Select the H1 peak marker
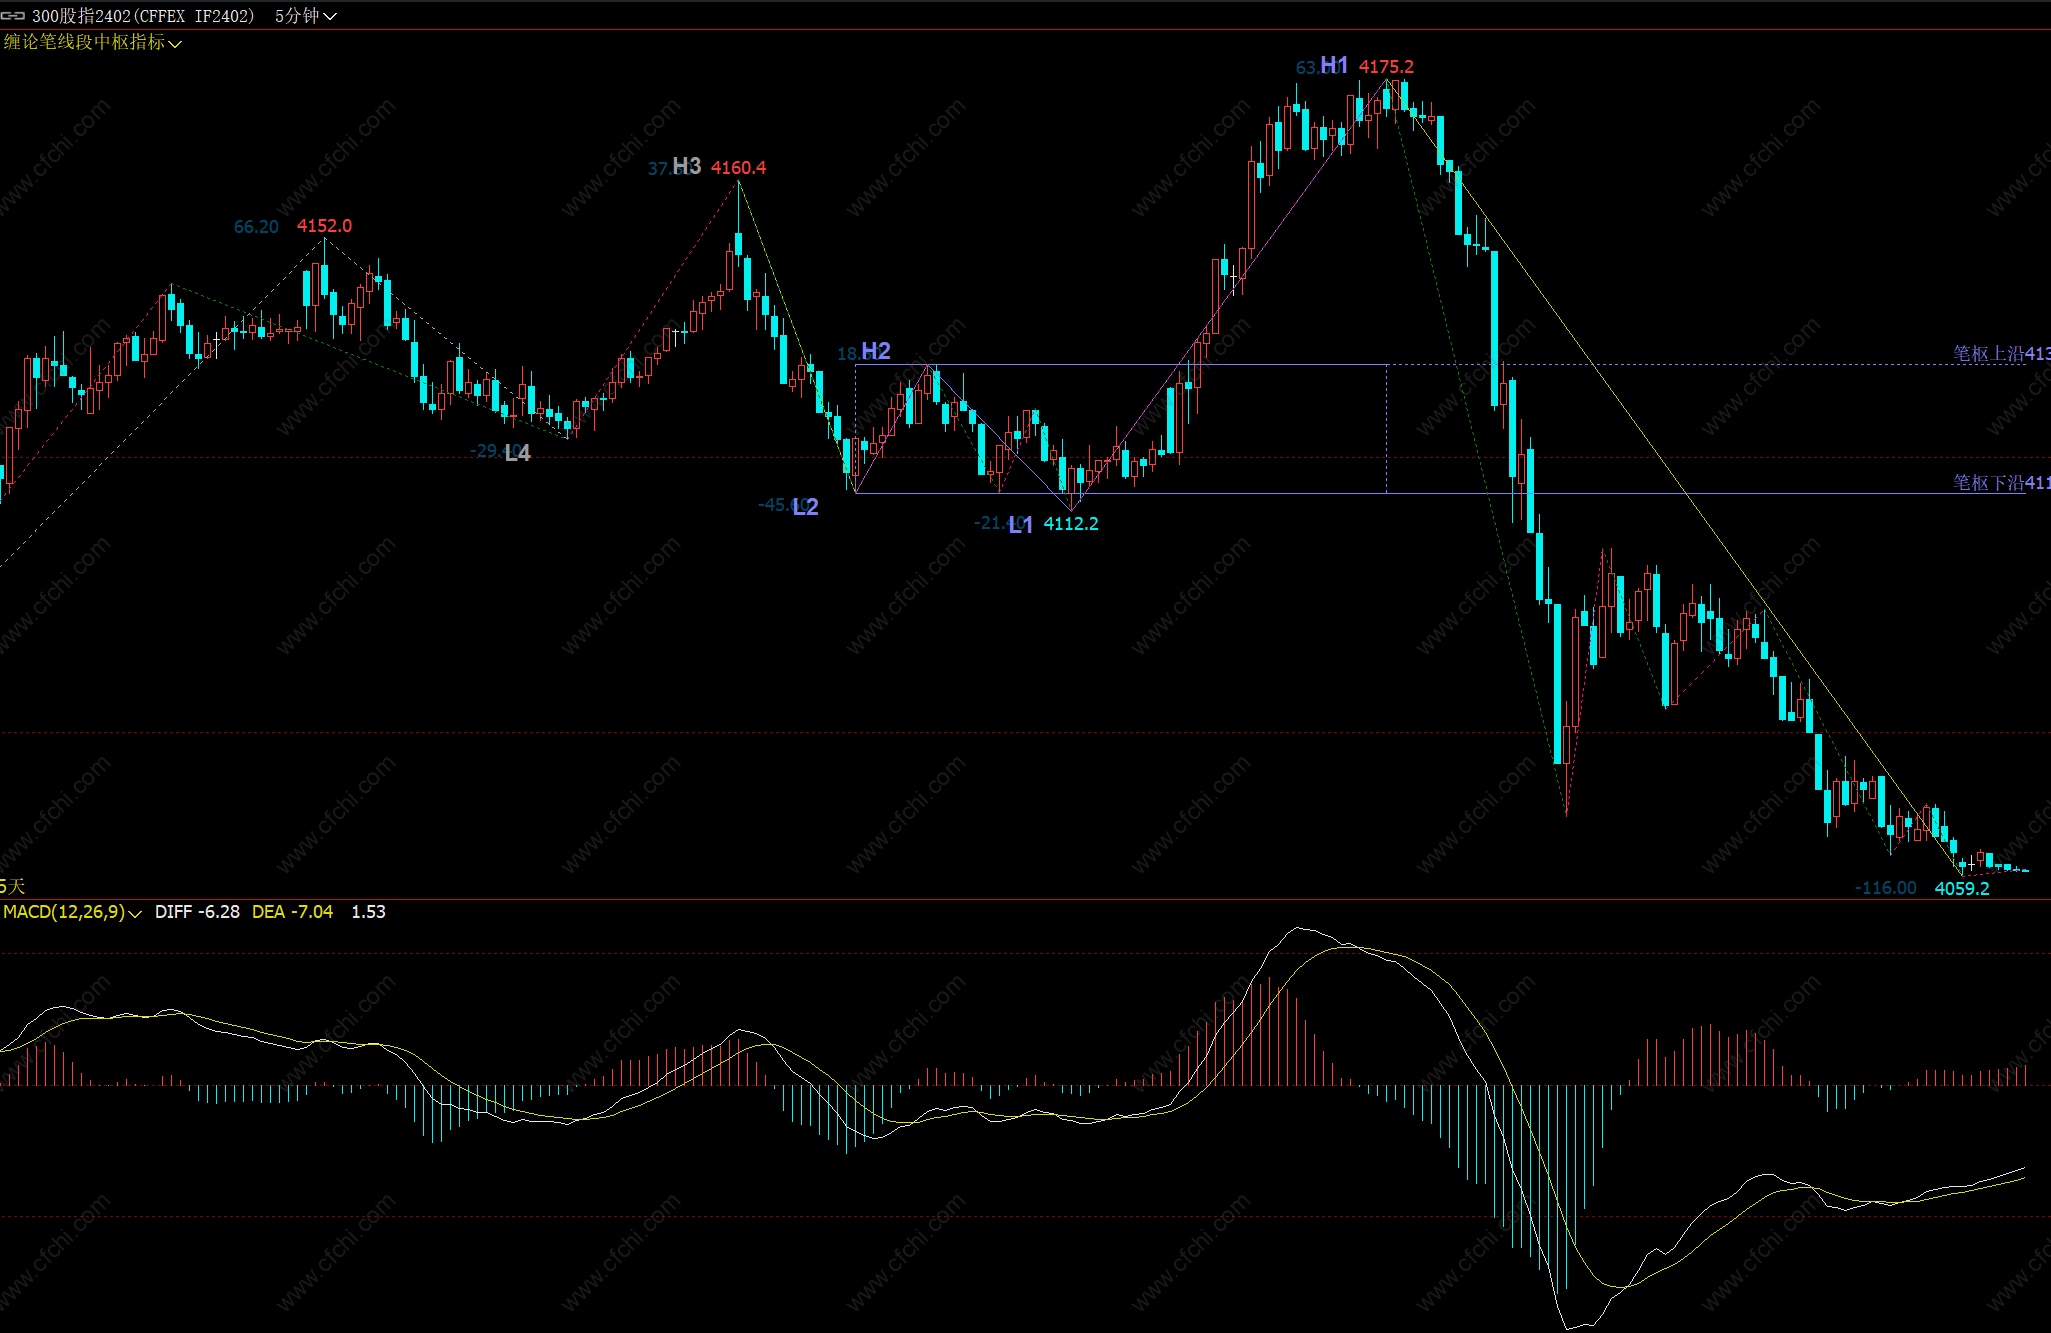 (1334, 66)
